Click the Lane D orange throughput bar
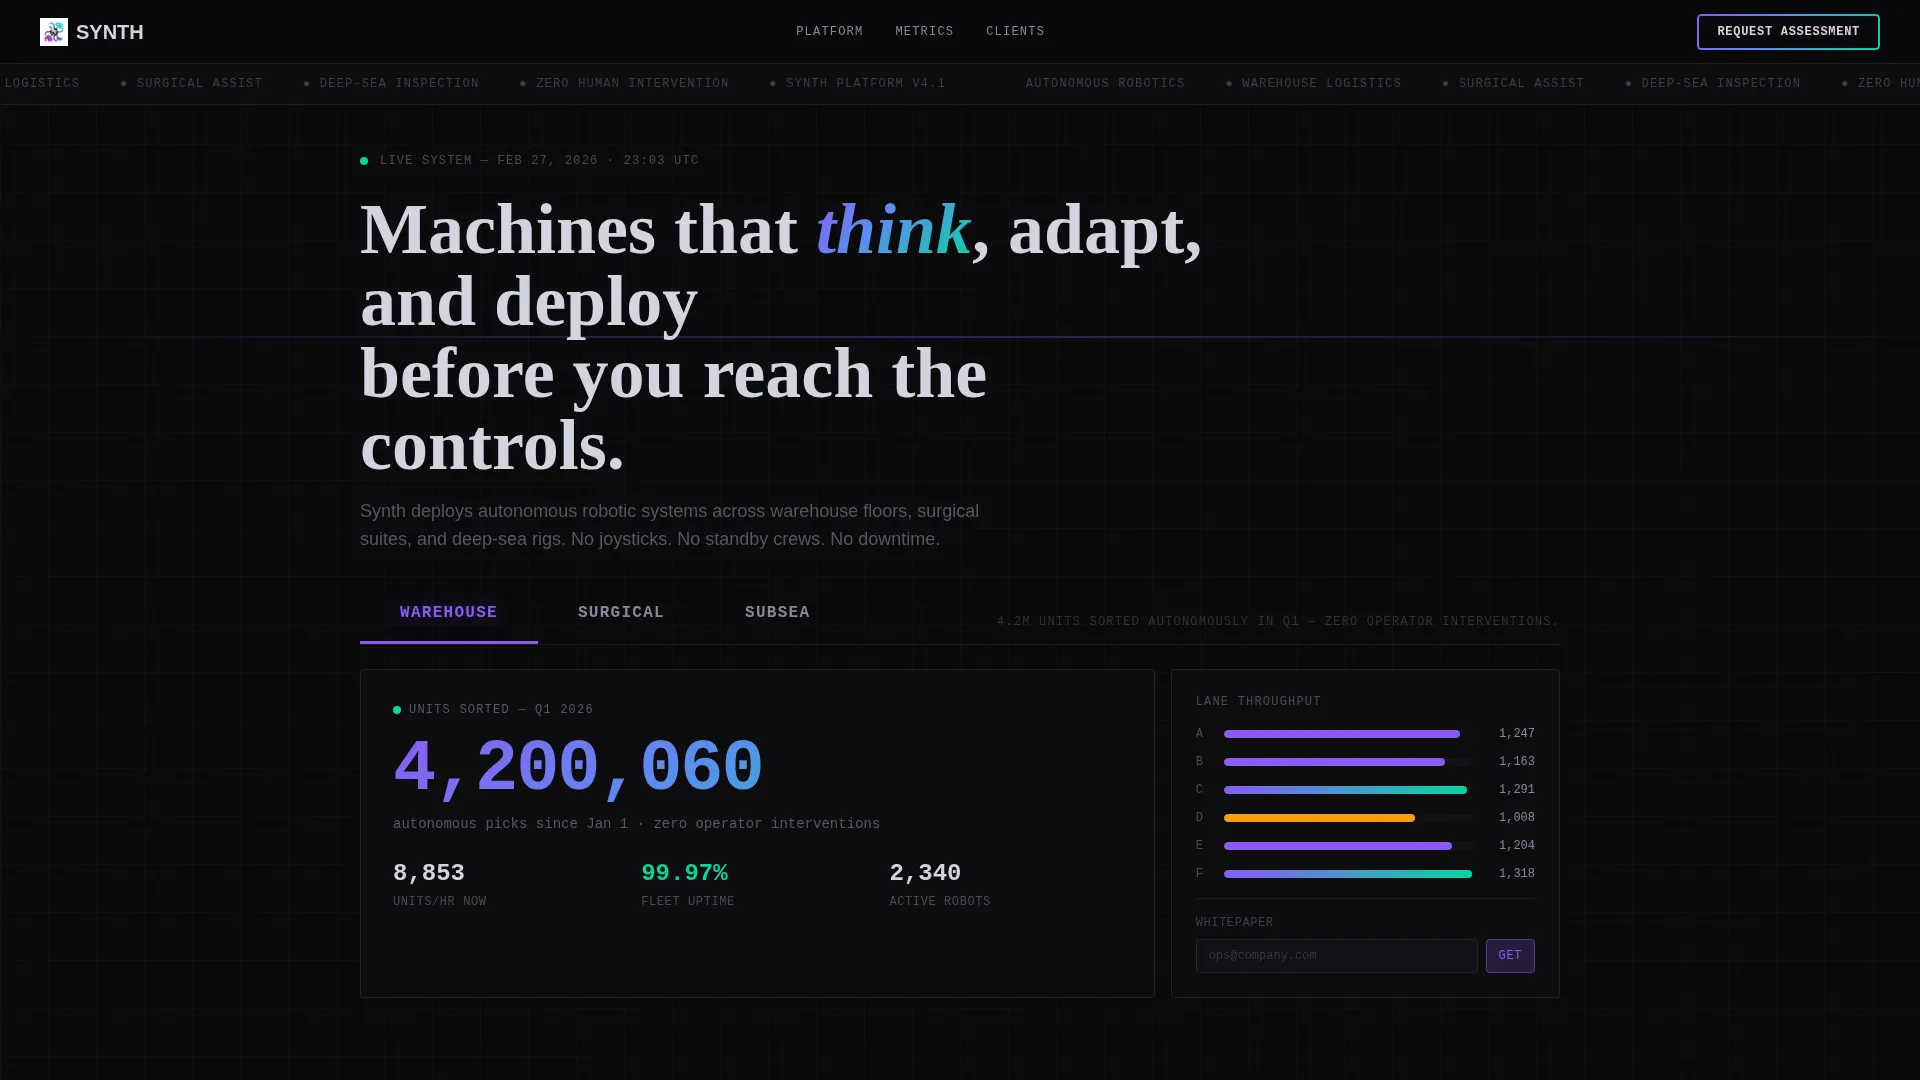 pyautogui.click(x=1319, y=818)
